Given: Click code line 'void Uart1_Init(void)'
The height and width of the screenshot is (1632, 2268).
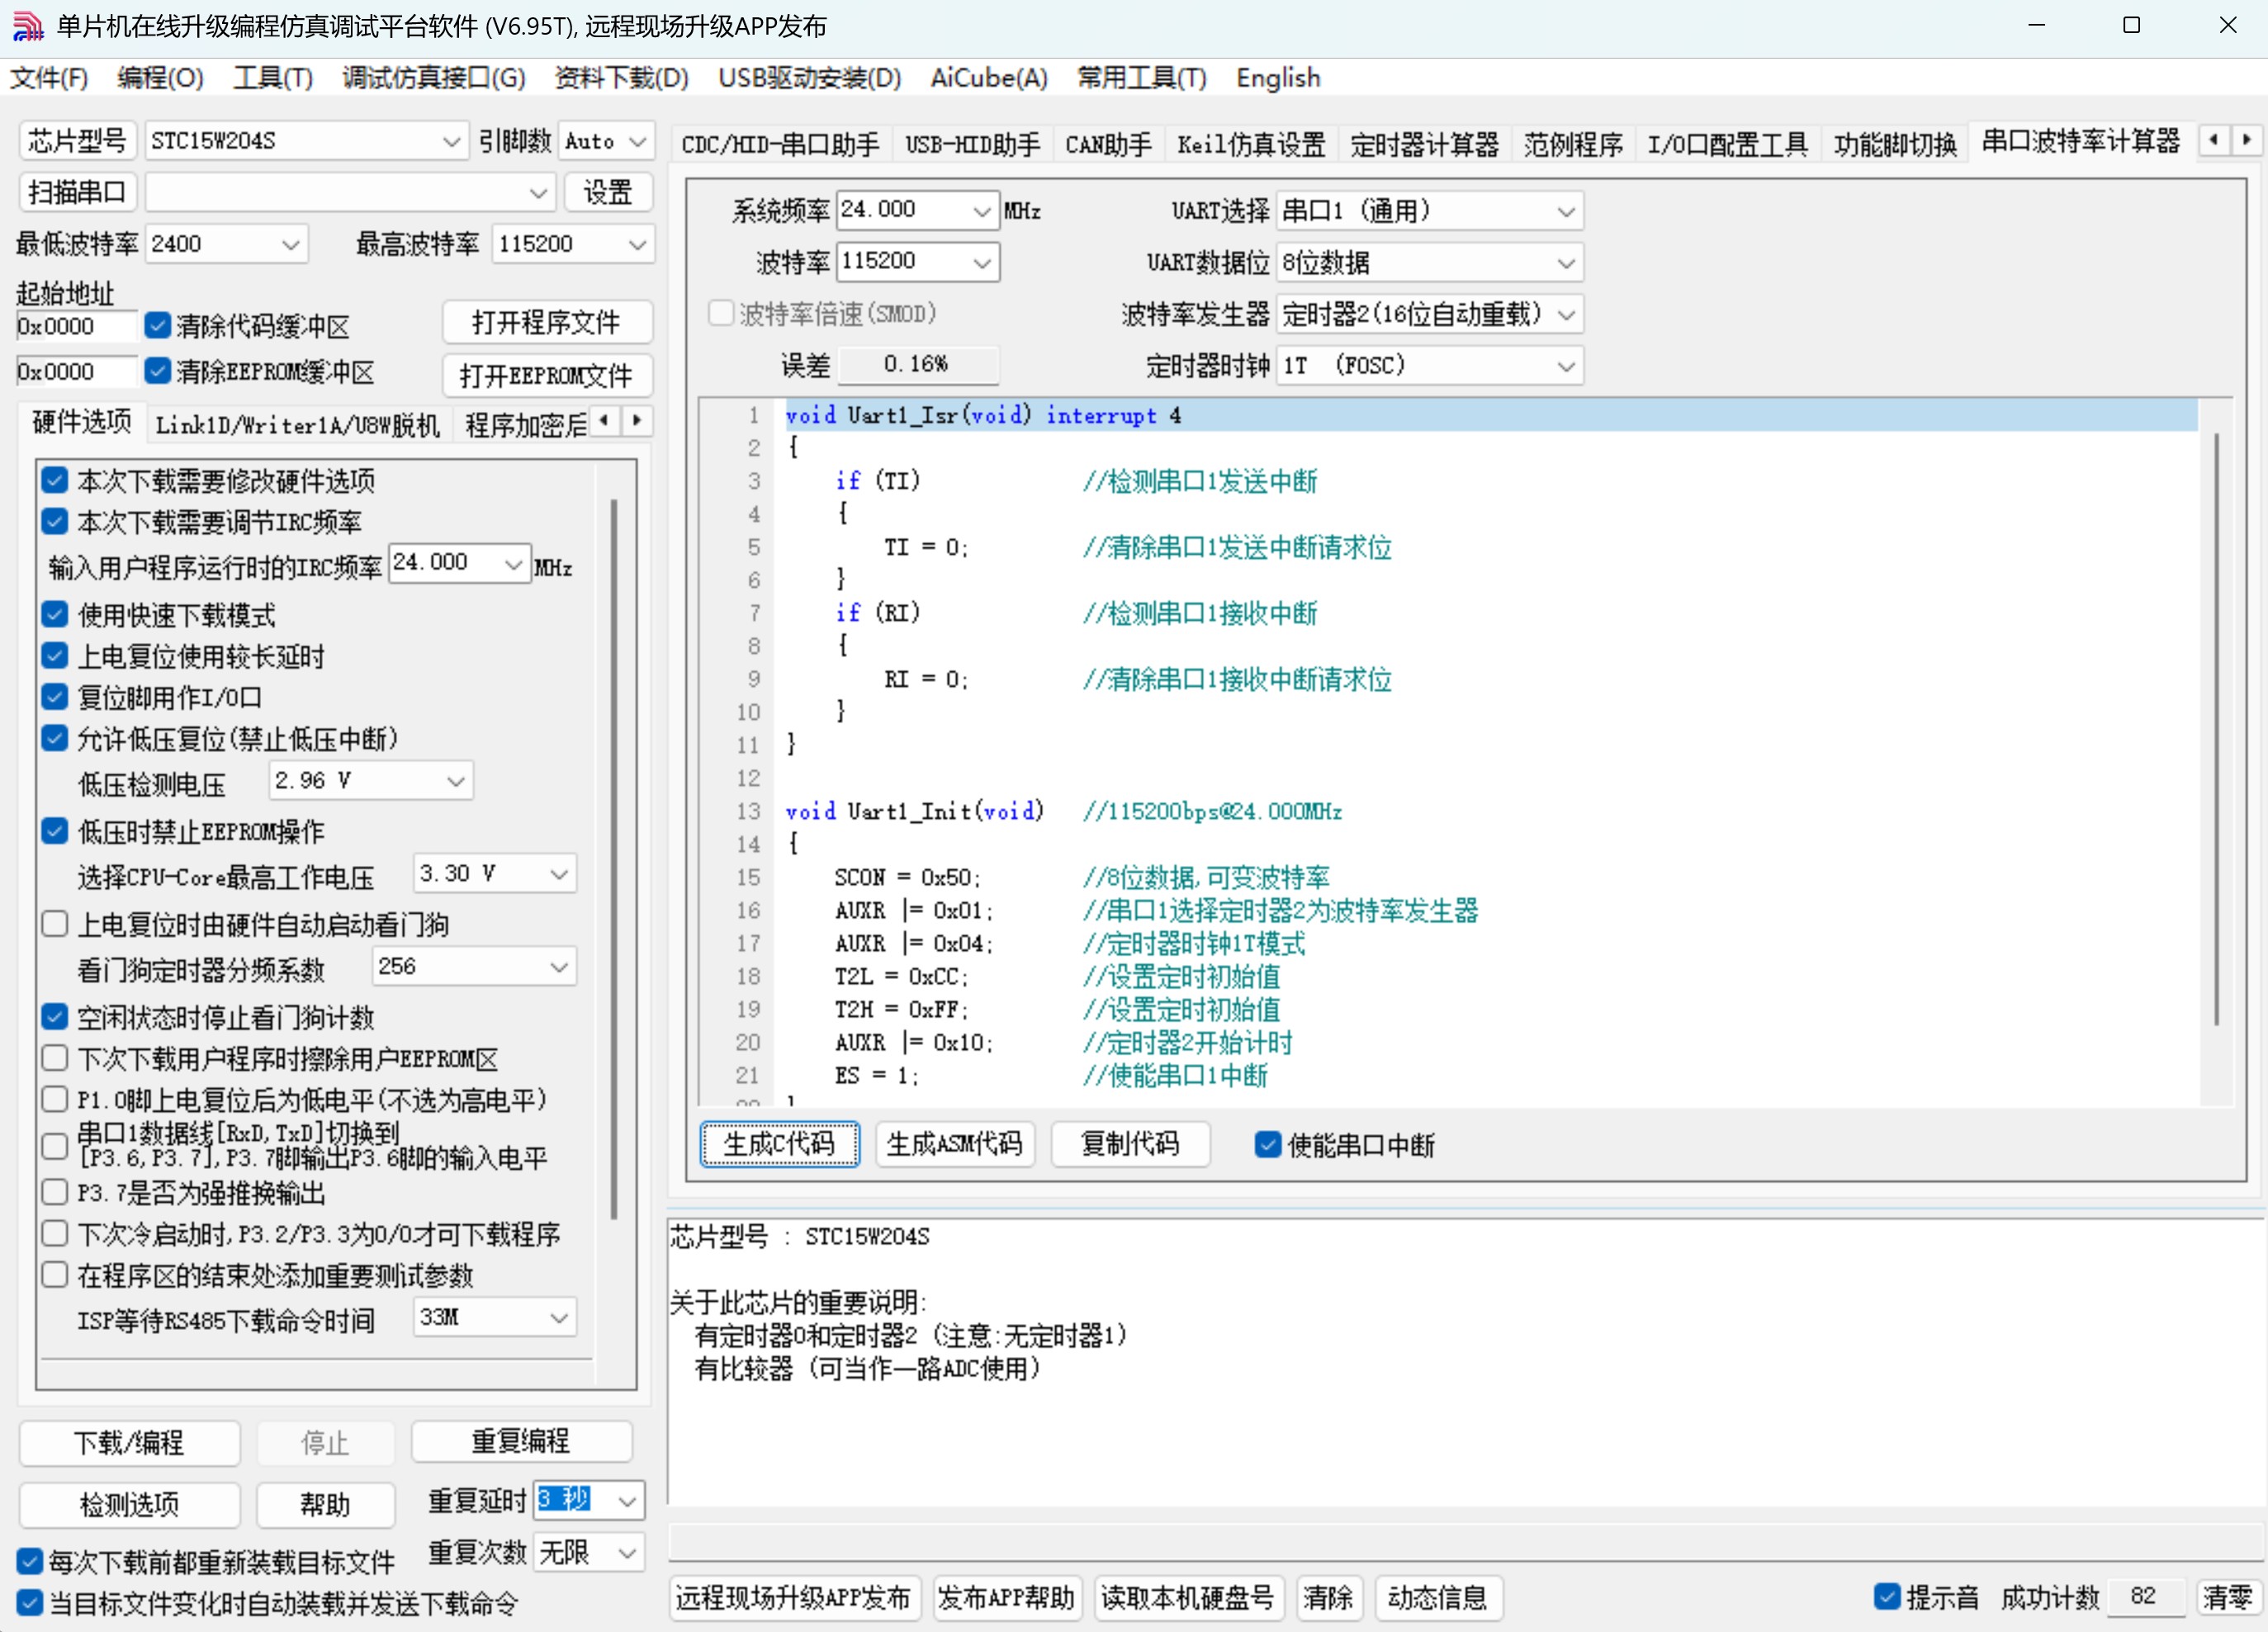Looking at the screenshot, I should pos(914,810).
